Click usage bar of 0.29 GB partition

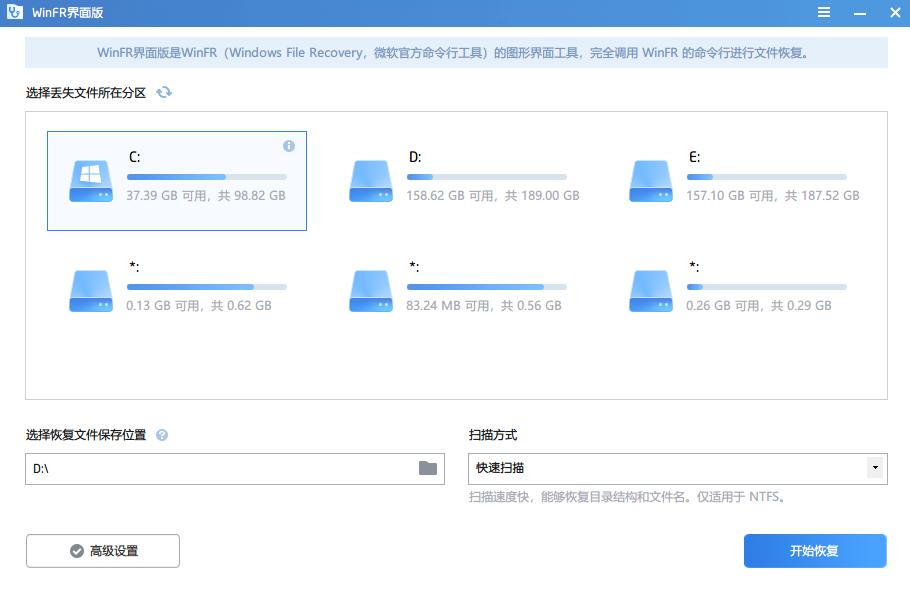pyautogui.click(x=767, y=287)
